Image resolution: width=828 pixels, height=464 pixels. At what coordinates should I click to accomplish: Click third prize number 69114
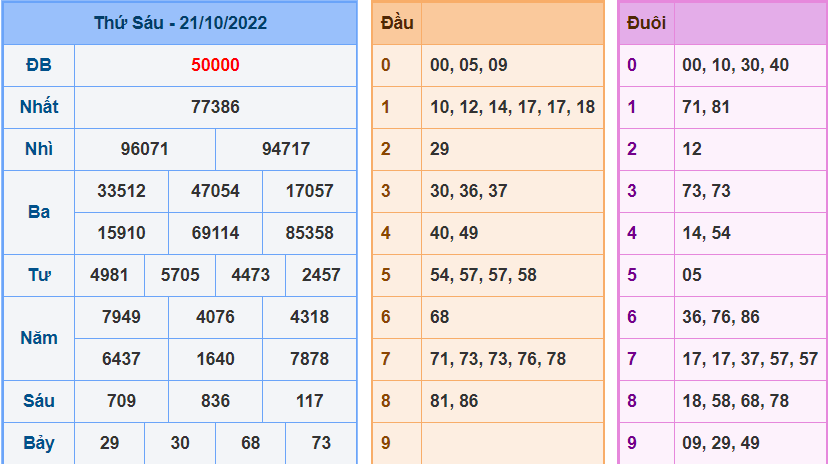(x=215, y=233)
